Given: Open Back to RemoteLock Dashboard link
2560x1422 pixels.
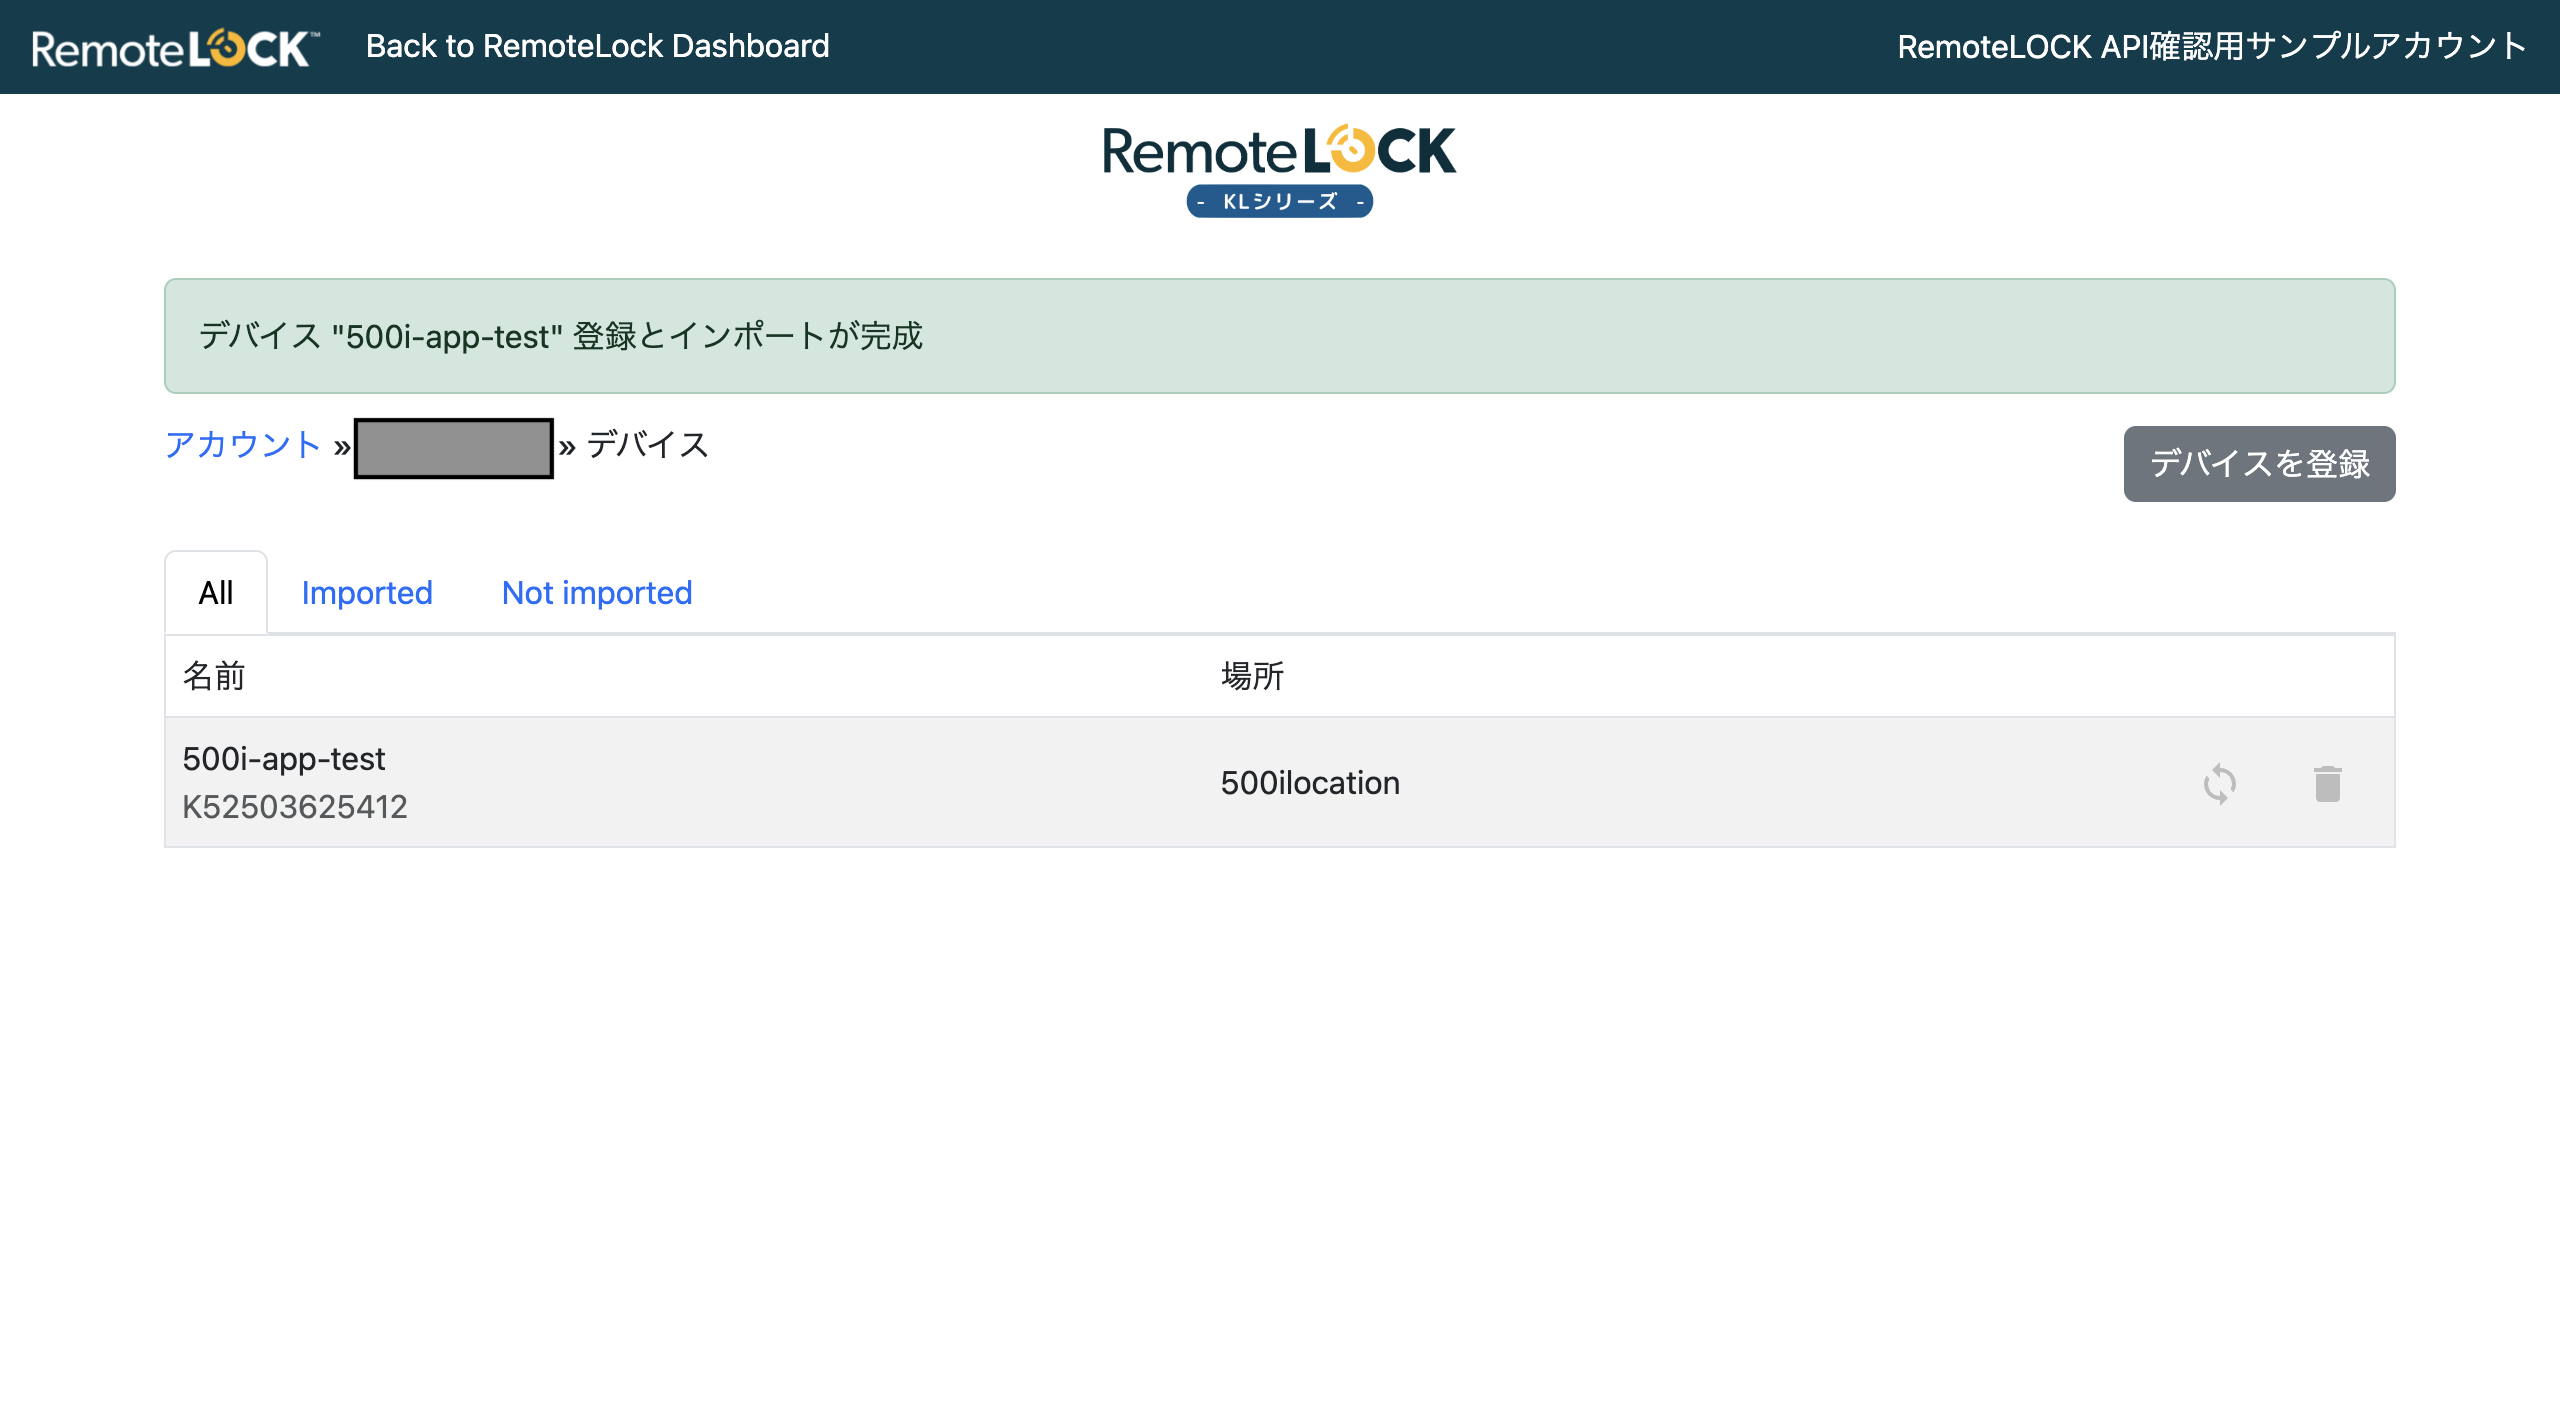Looking at the screenshot, I should tap(597, 46).
